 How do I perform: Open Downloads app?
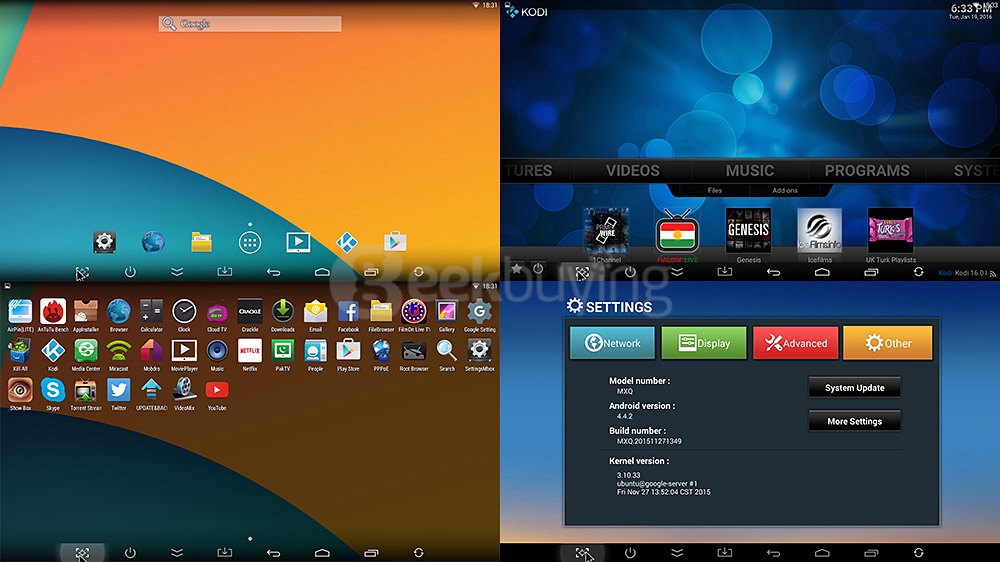[x=283, y=315]
